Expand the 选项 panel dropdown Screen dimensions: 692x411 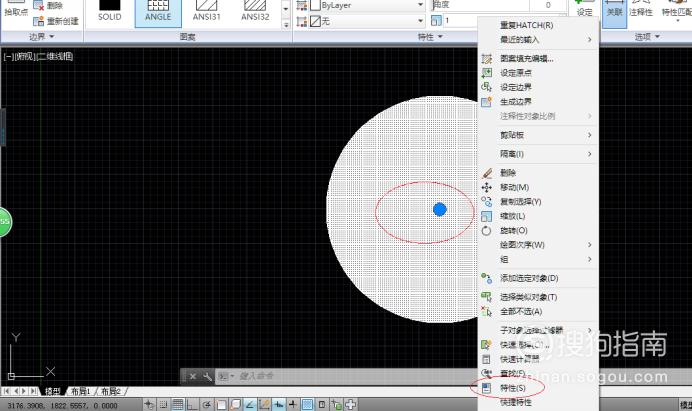click(647, 37)
